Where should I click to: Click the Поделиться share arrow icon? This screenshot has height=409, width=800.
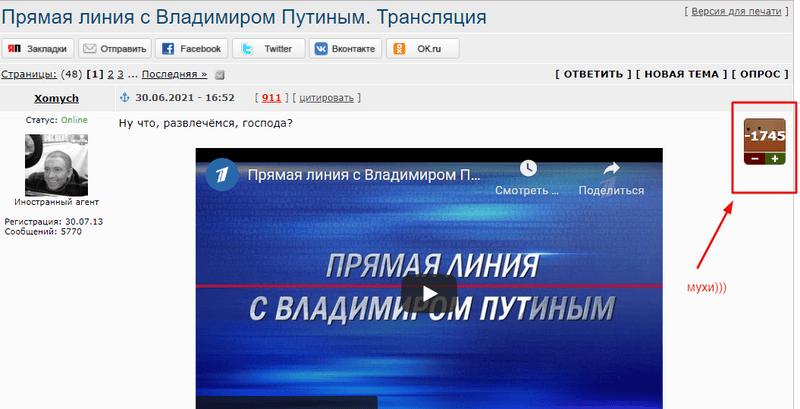(x=611, y=168)
